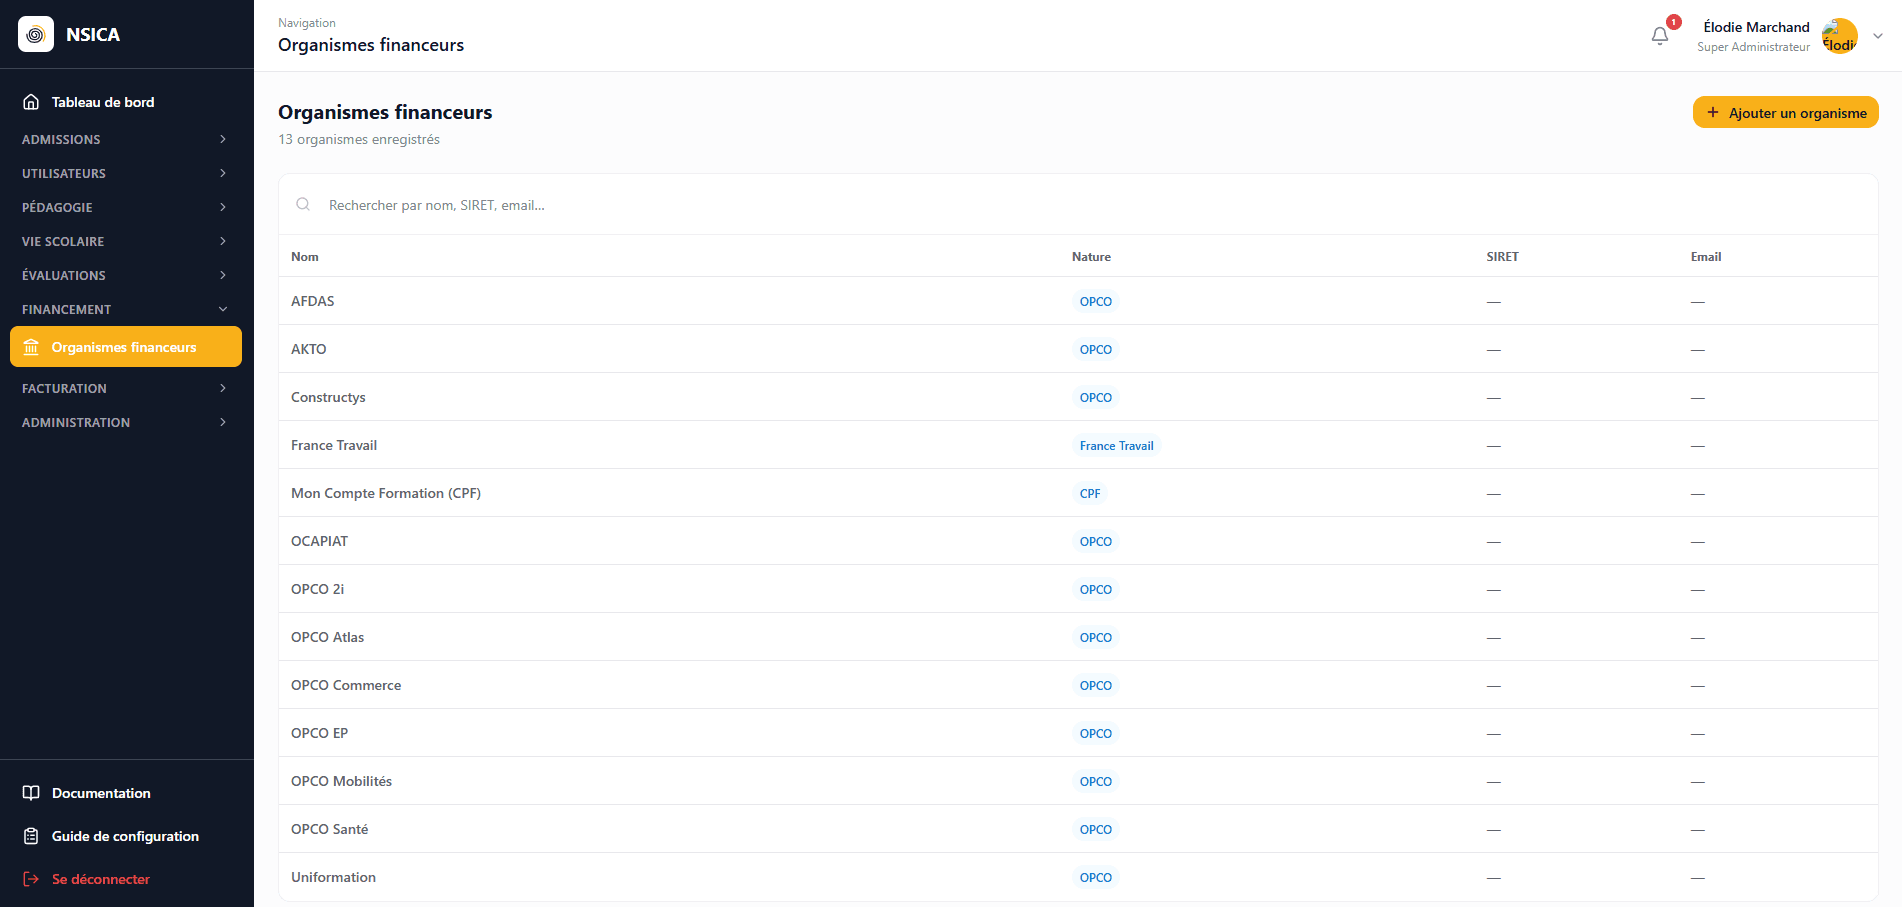The height and width of the screenshot is (907, 1902).
Task: Select OPCO Mobilités row
Action: (1078, 781)
